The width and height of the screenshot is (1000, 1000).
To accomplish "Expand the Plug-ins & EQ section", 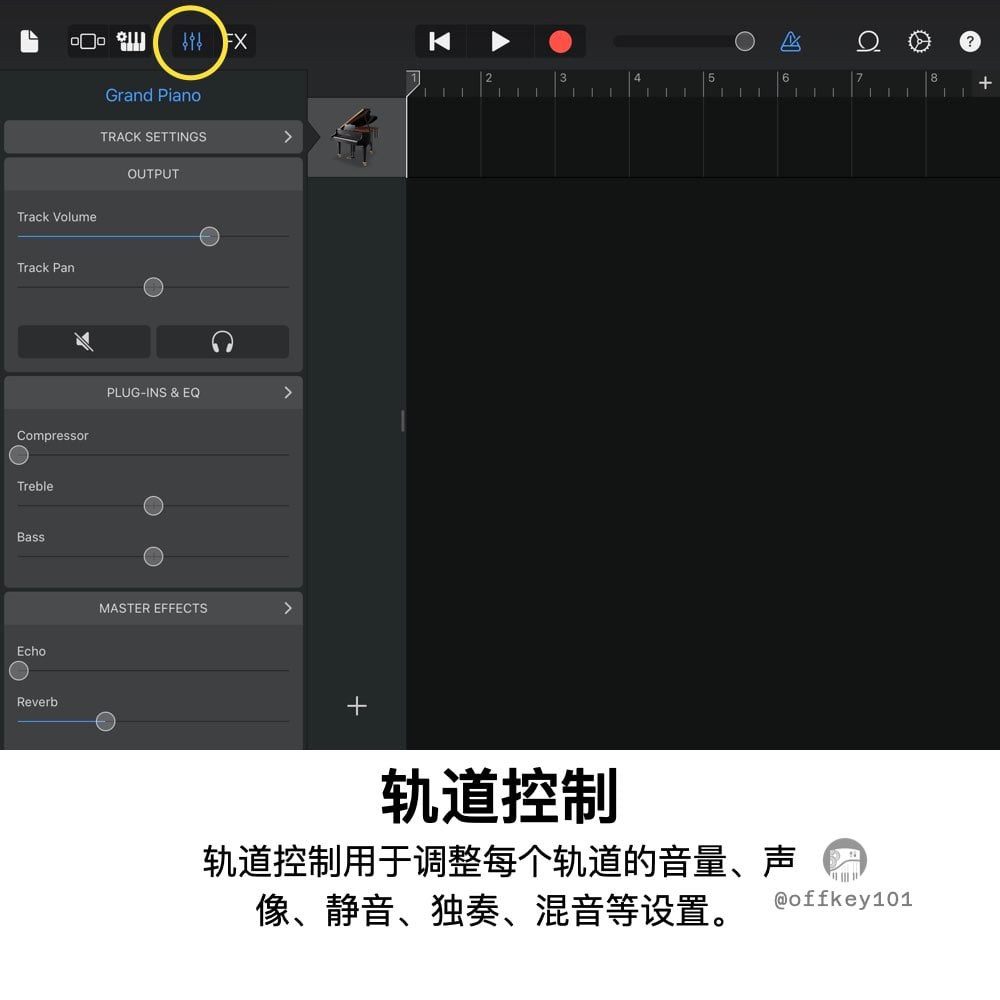I will click(153, 392).
